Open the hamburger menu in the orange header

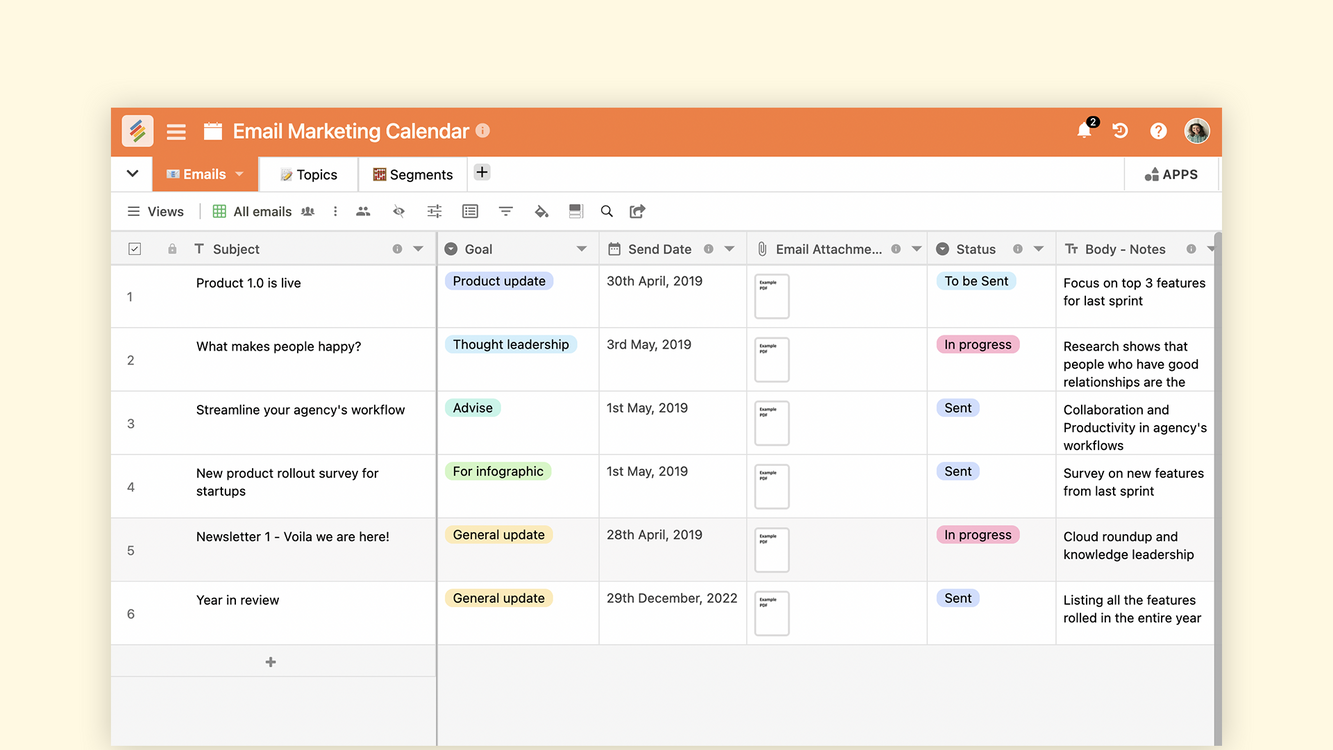pyautogui.click(x=176, y=132)
